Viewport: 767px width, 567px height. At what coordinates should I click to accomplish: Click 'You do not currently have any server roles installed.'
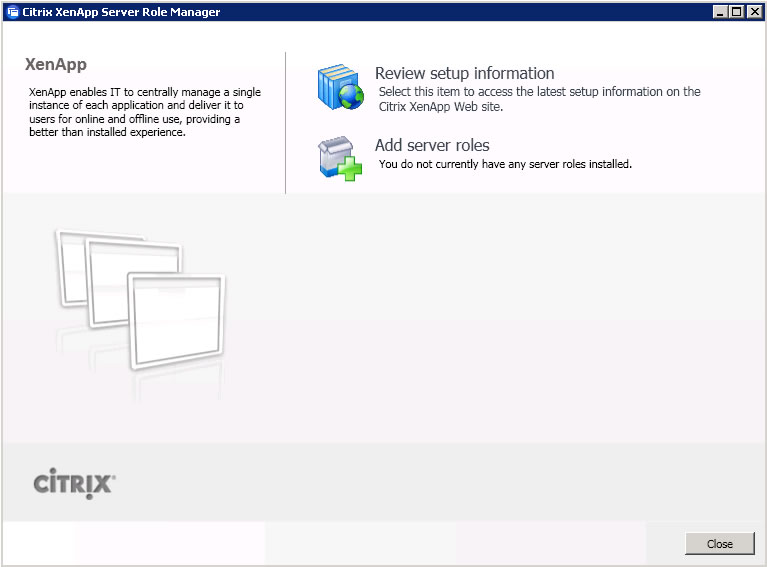click(505, 164)
